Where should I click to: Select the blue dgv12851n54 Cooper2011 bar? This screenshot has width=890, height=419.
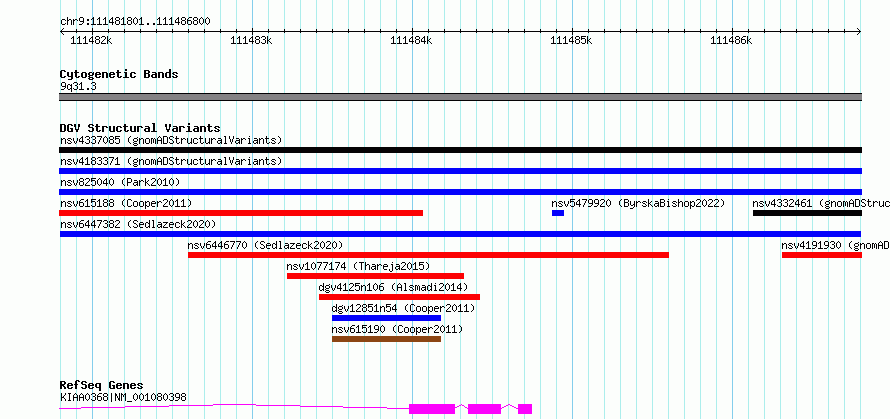point(387,318)
